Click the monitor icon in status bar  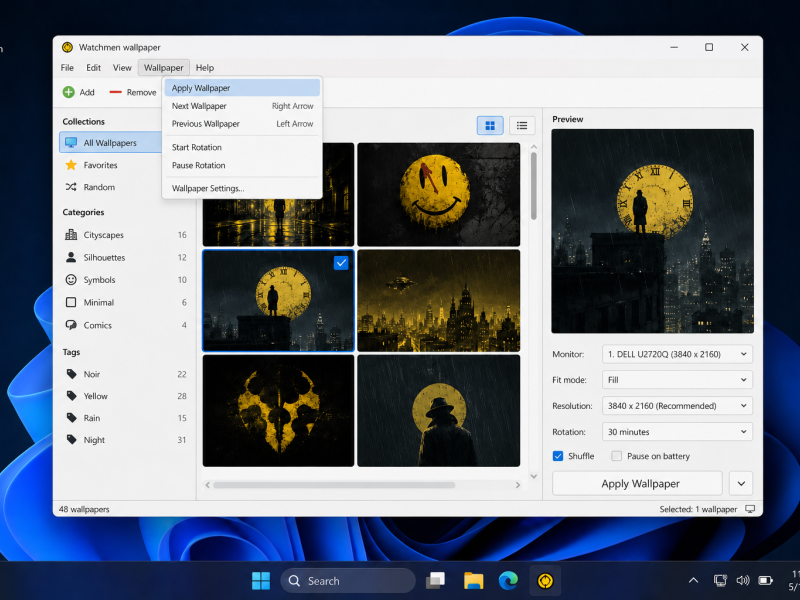tap(750, 509)
